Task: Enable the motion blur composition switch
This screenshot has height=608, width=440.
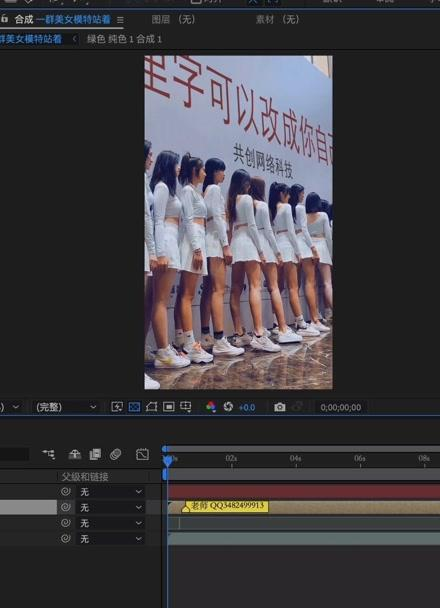Action: tap(116, 454)
